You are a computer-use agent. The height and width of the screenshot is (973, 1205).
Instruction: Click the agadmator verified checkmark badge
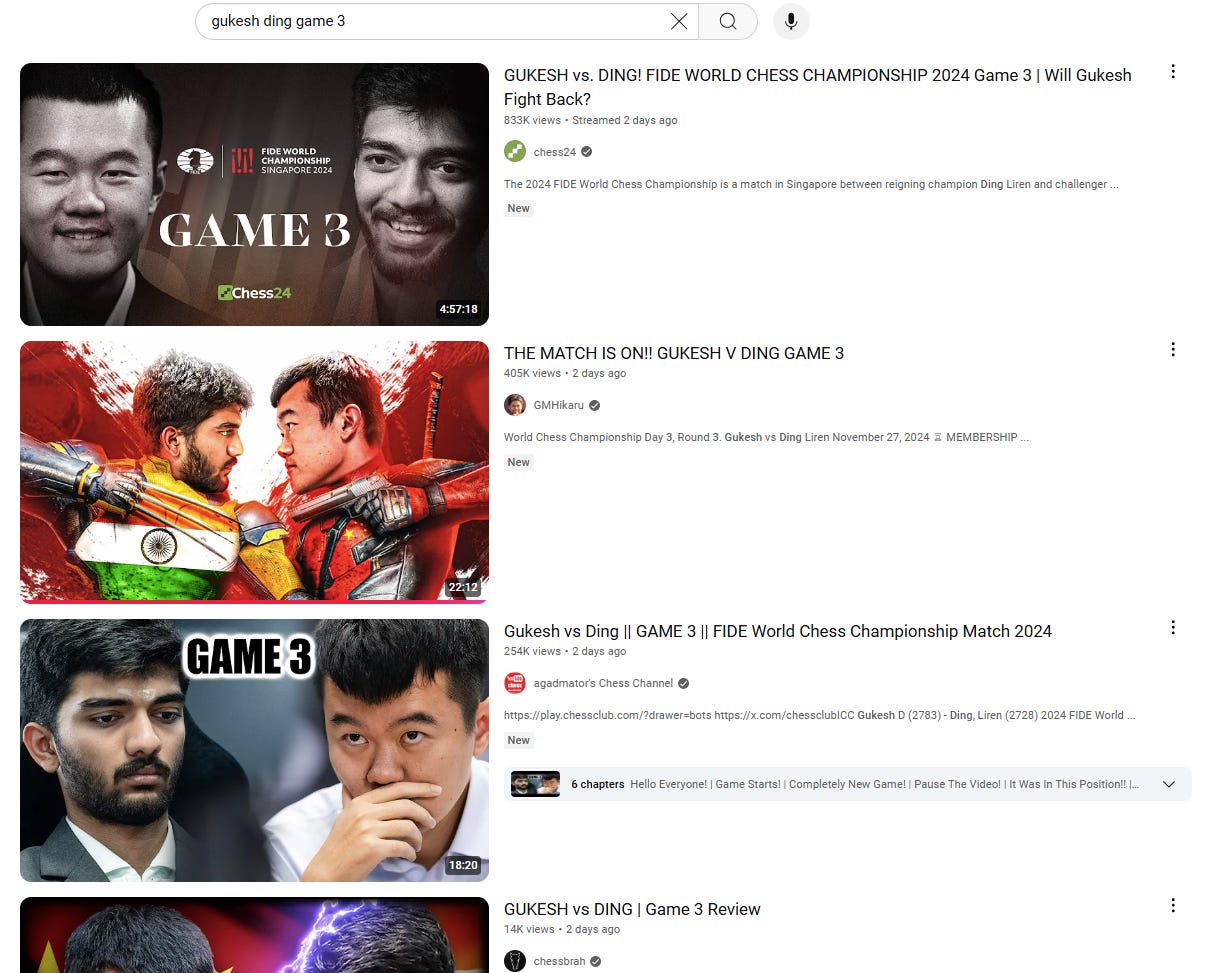(684, 683)
